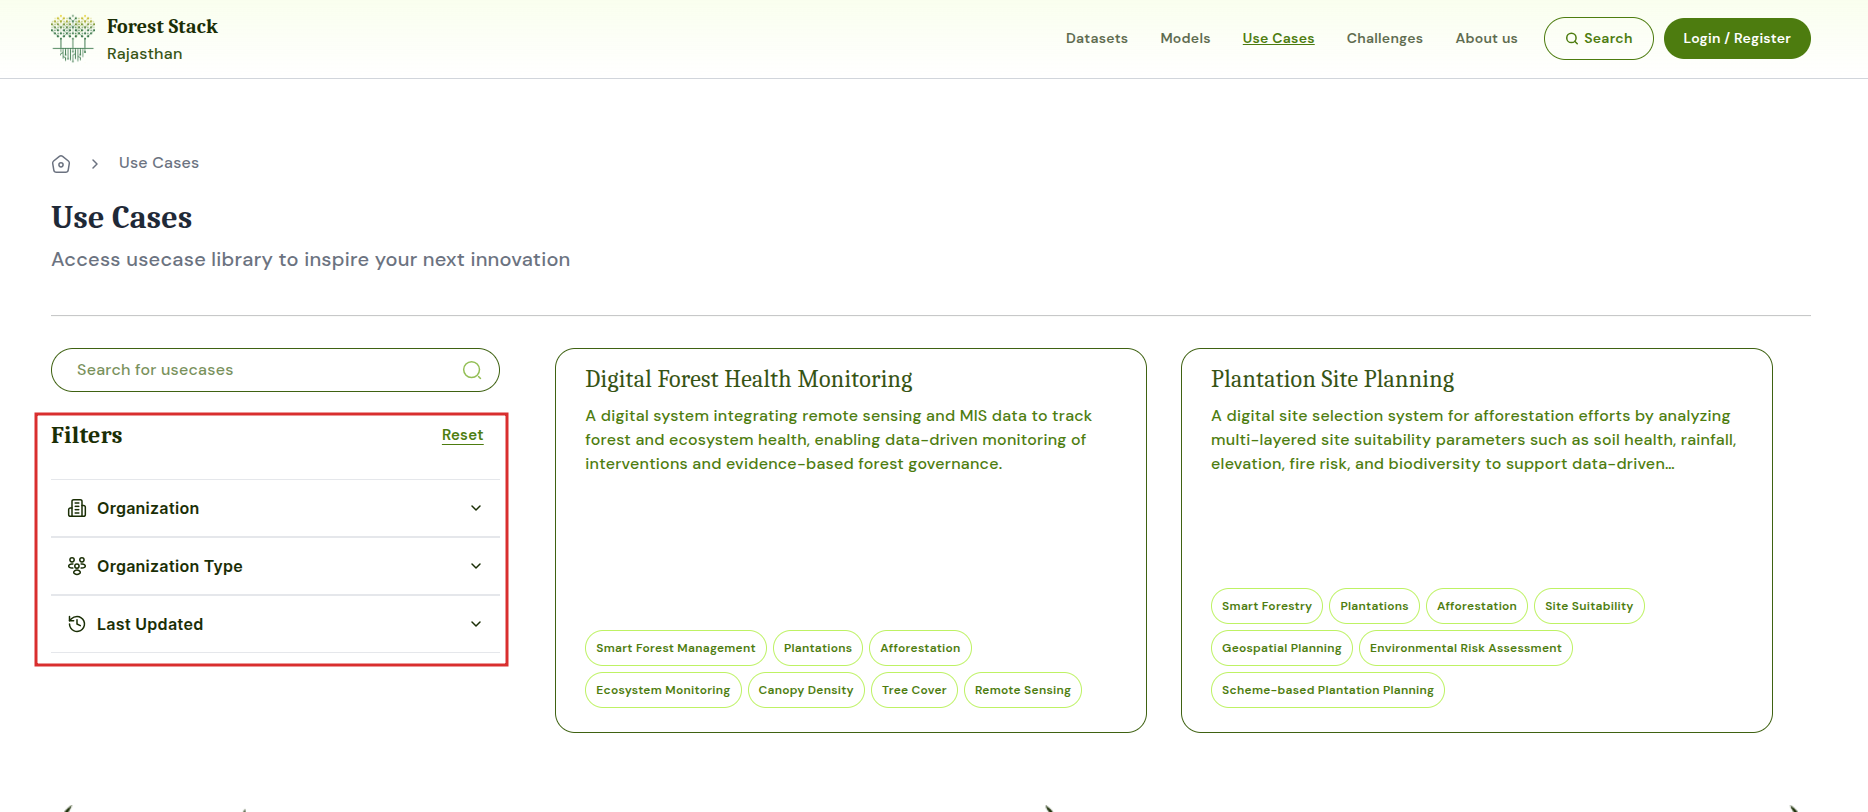Expand the Organization Type filter chevron
The height and width of the screenshot is (812, 1868).
(x=476, y=566)
